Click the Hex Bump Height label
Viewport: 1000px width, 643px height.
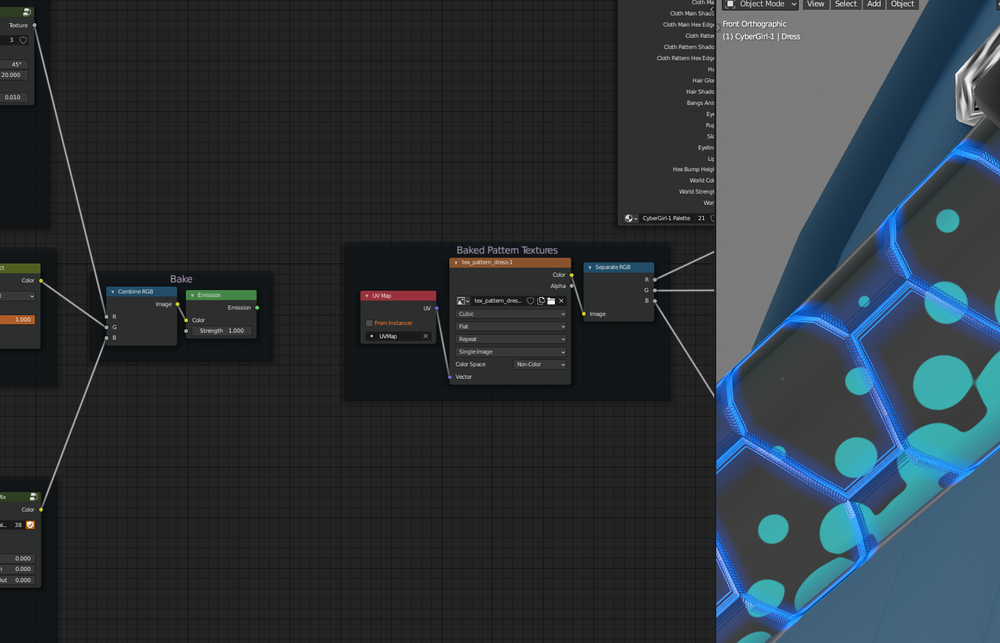[x=693, y=170]
